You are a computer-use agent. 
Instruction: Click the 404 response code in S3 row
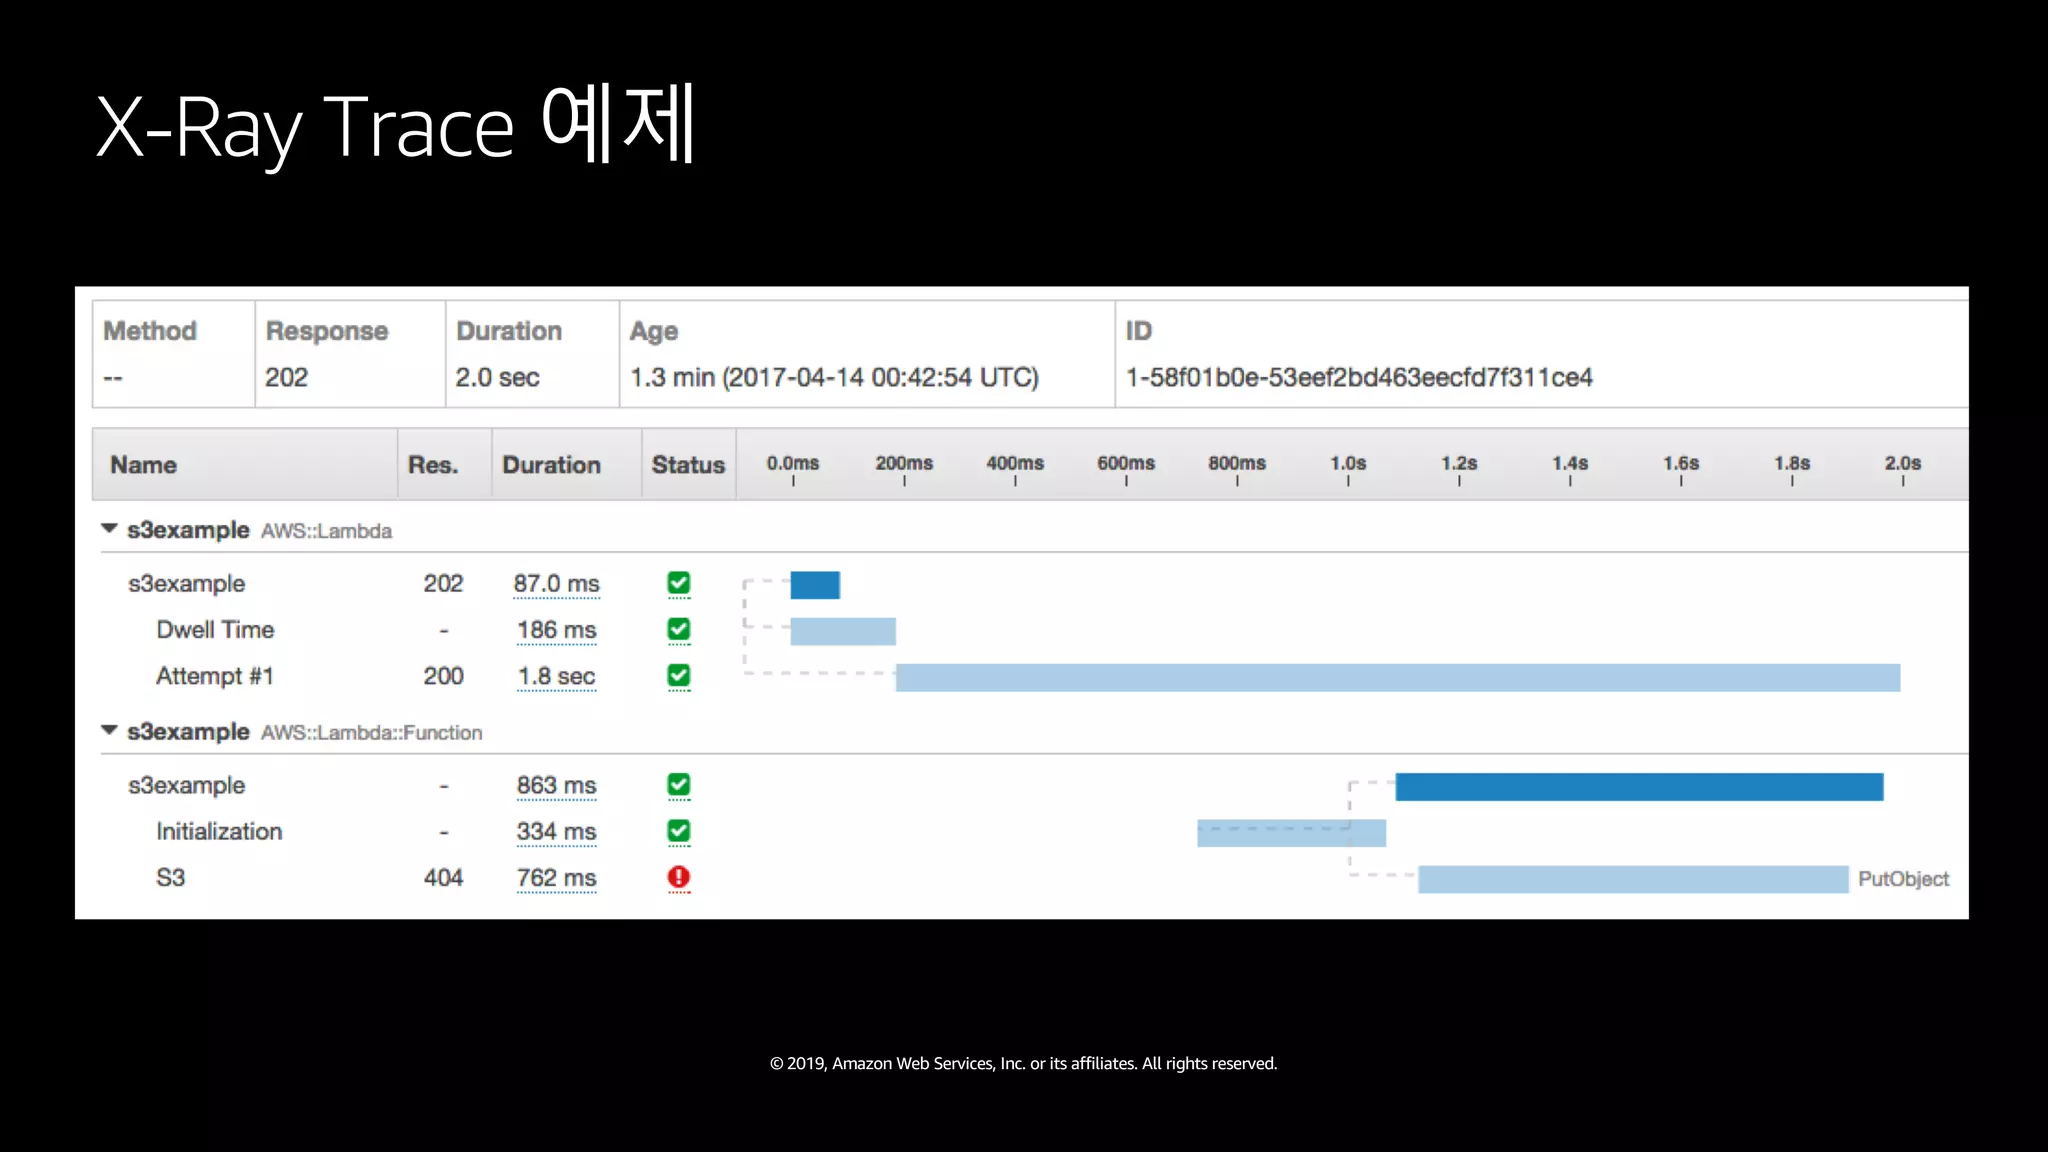coord(443,878)
